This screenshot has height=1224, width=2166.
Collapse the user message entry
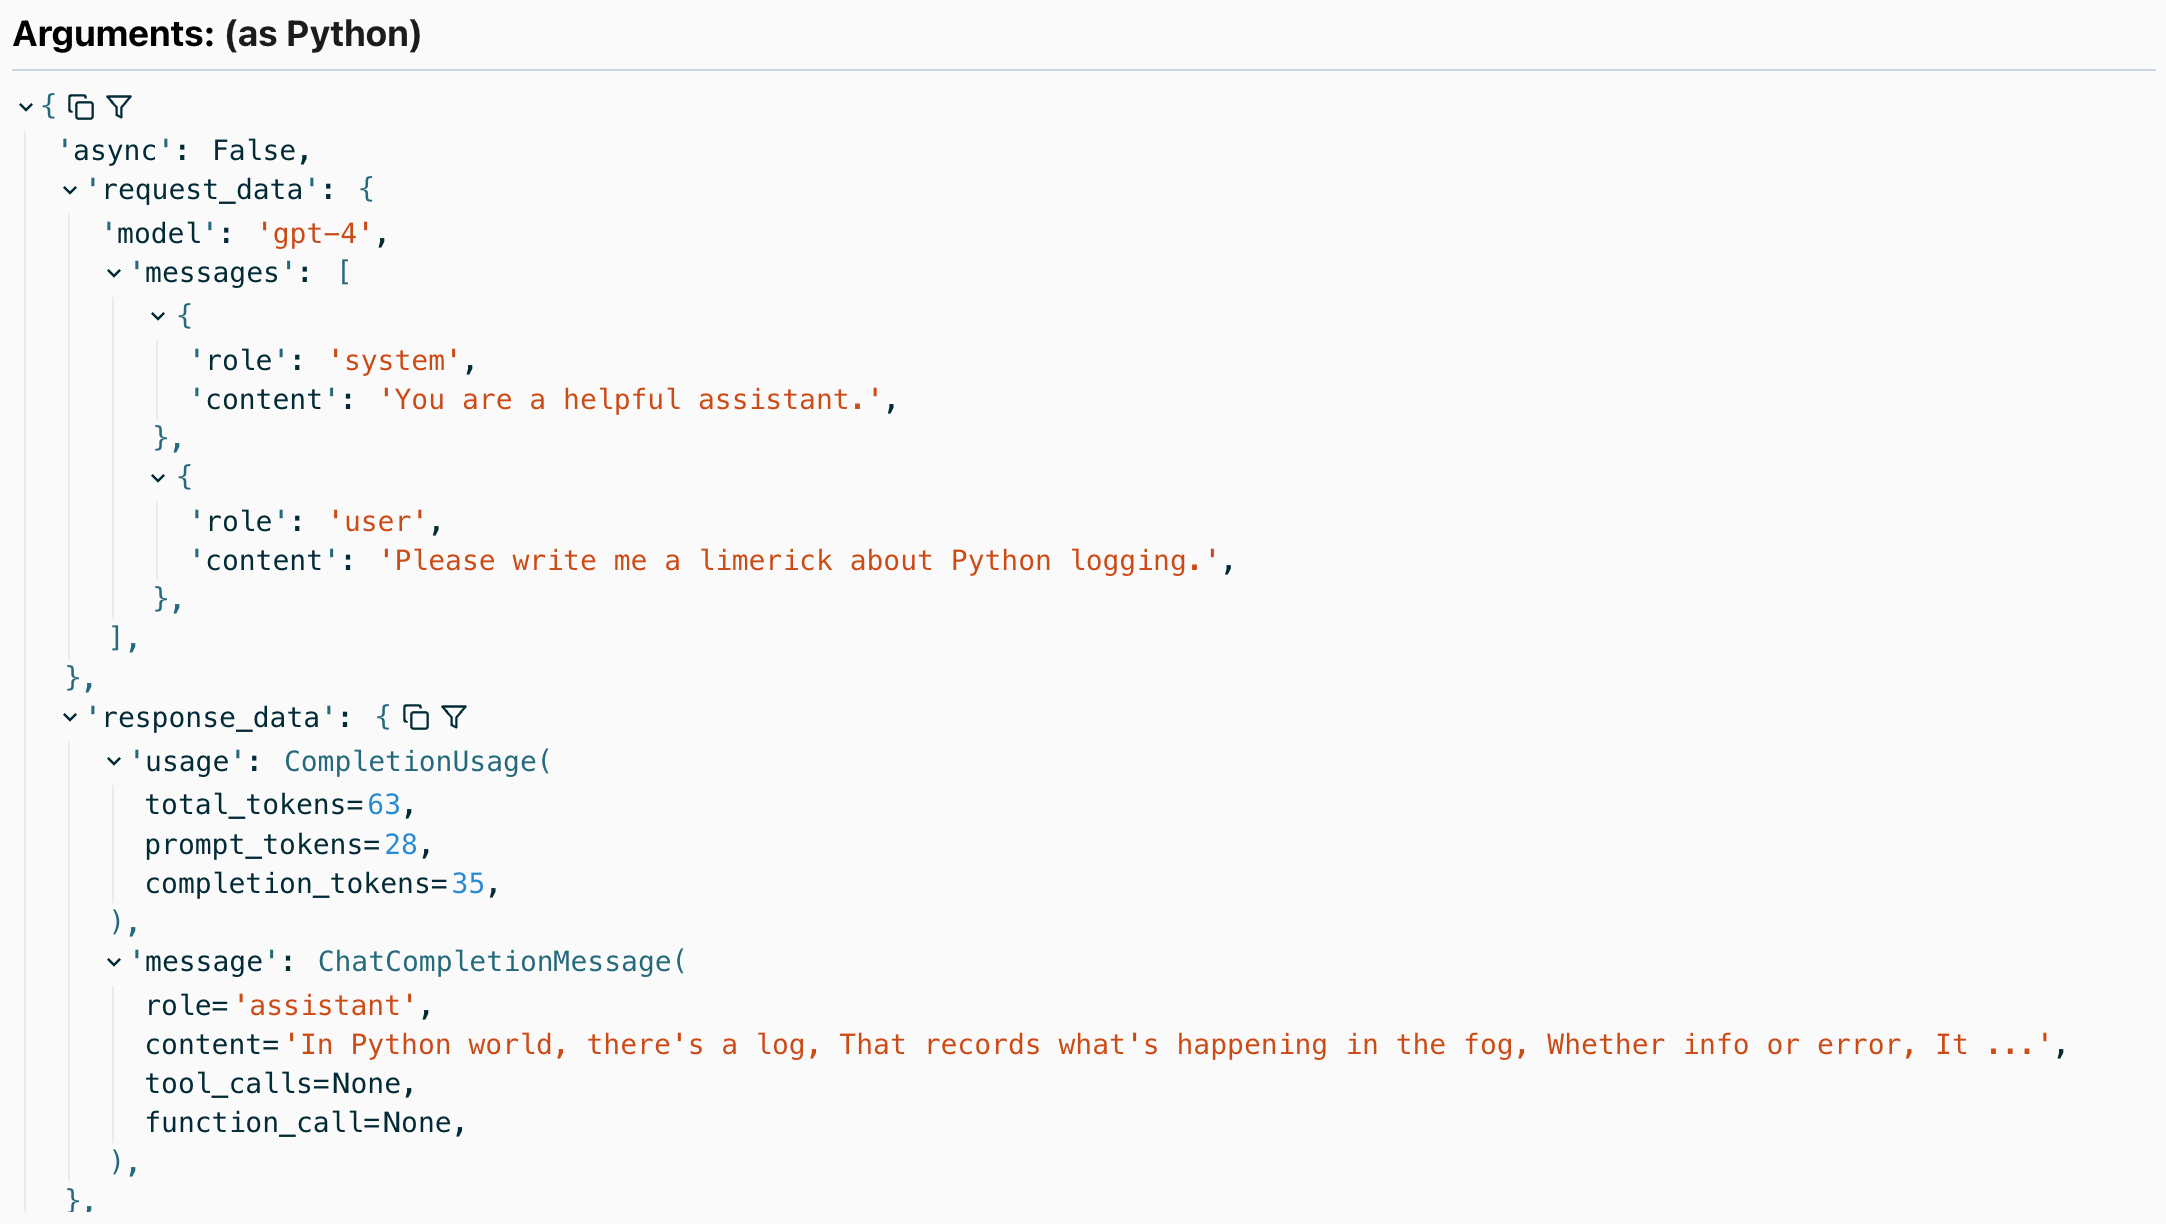[158, 477]
